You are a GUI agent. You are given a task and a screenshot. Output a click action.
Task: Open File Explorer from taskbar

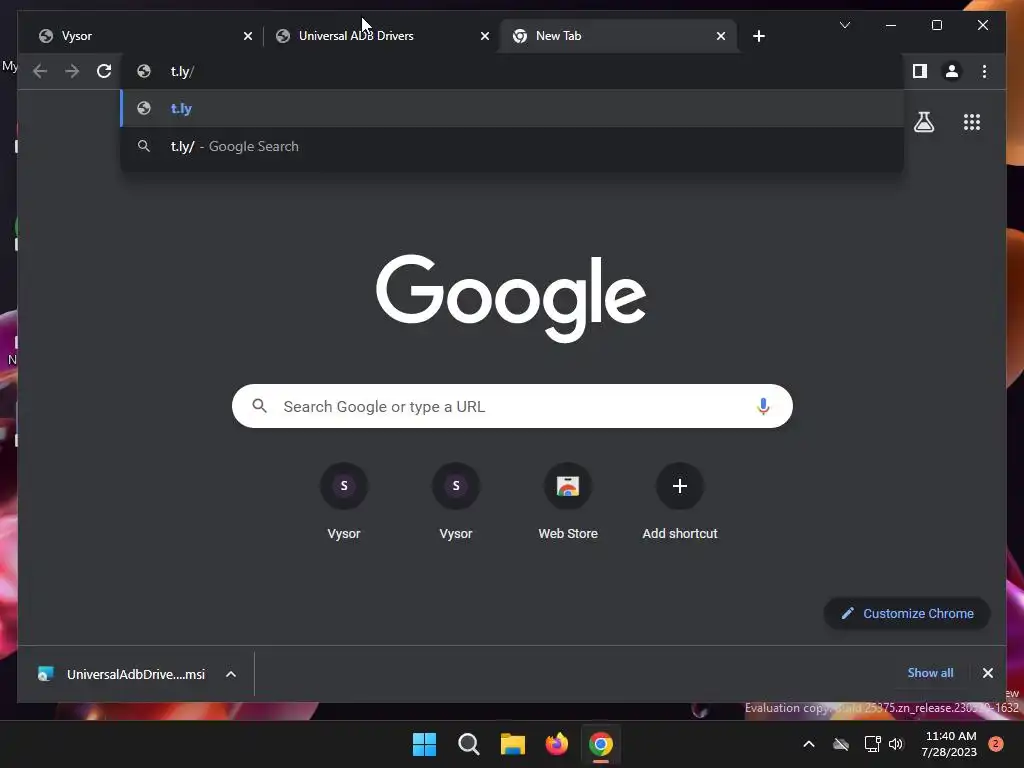pos(513,744)
